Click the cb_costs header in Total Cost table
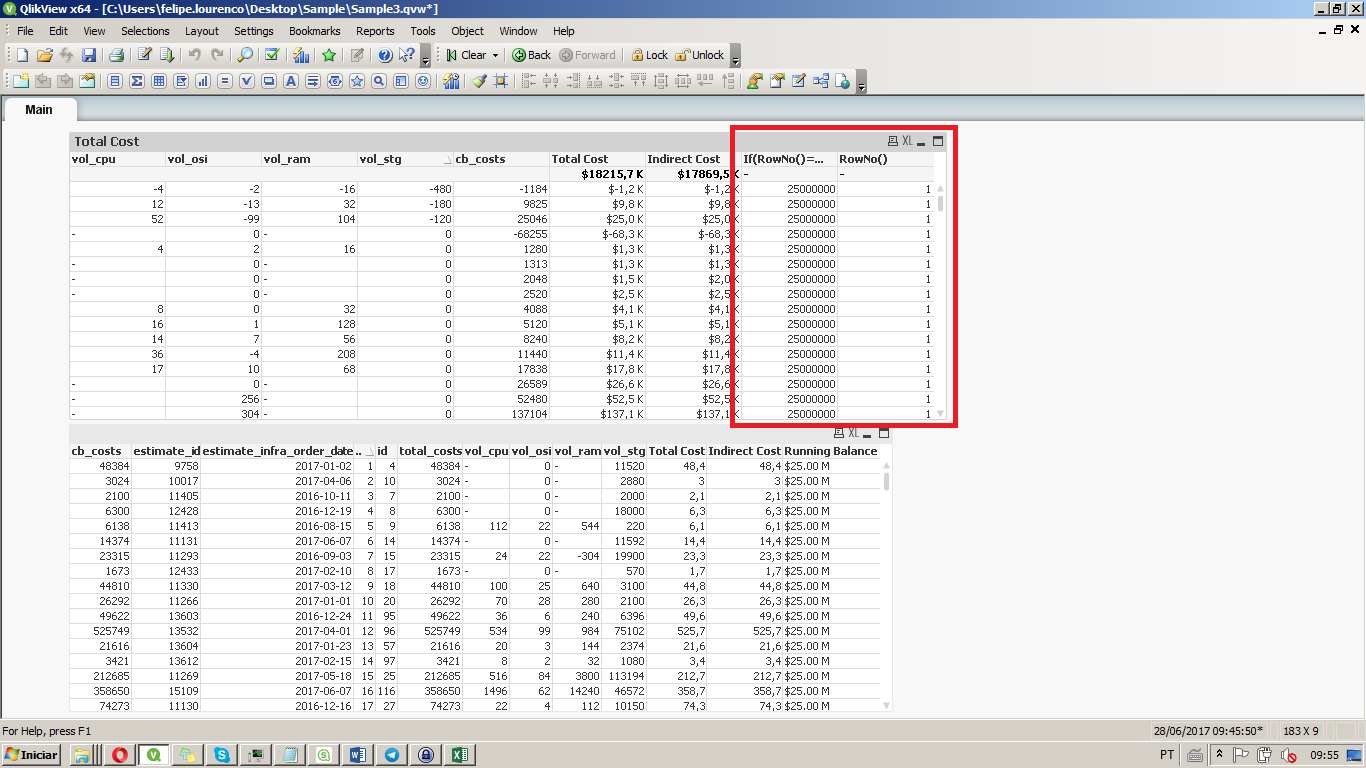The height and width of the screenshot is (768, 1366). (501, 159)
